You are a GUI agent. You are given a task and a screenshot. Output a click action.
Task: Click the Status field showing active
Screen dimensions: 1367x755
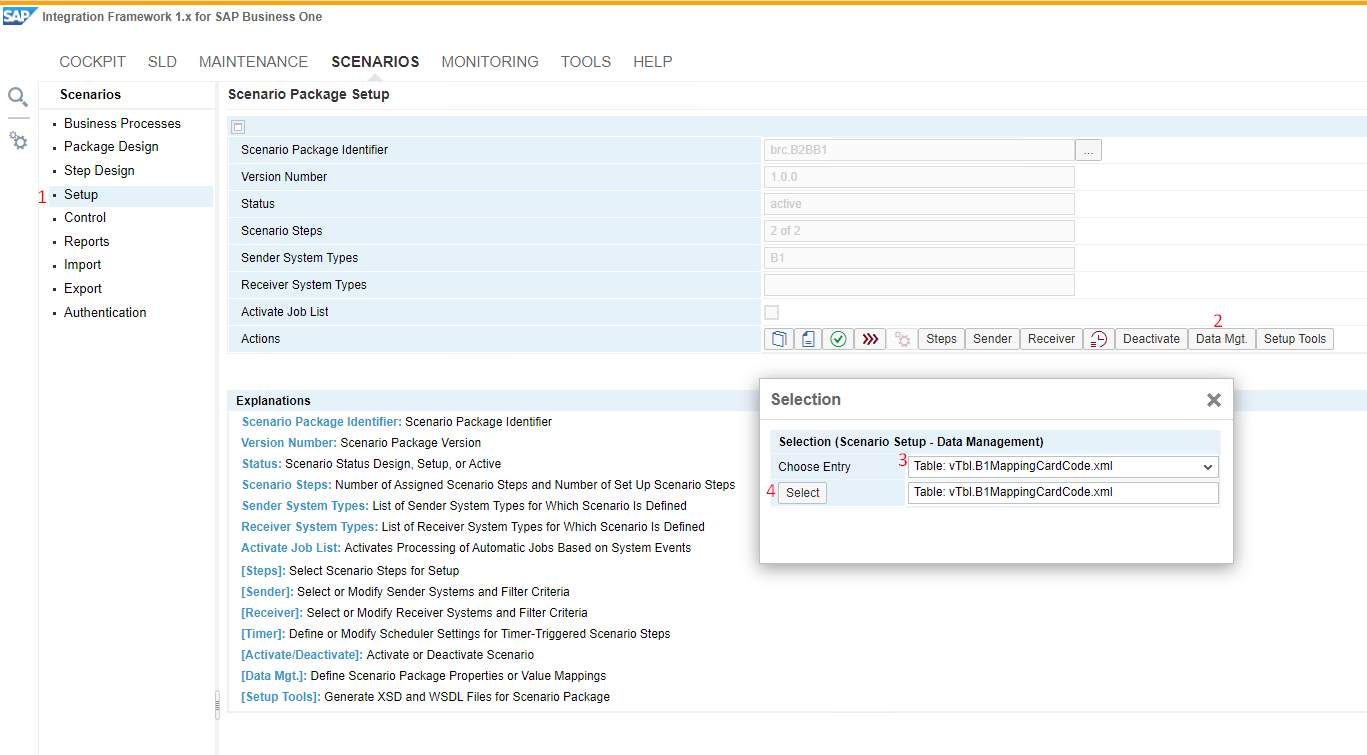[x=919, y=204]
